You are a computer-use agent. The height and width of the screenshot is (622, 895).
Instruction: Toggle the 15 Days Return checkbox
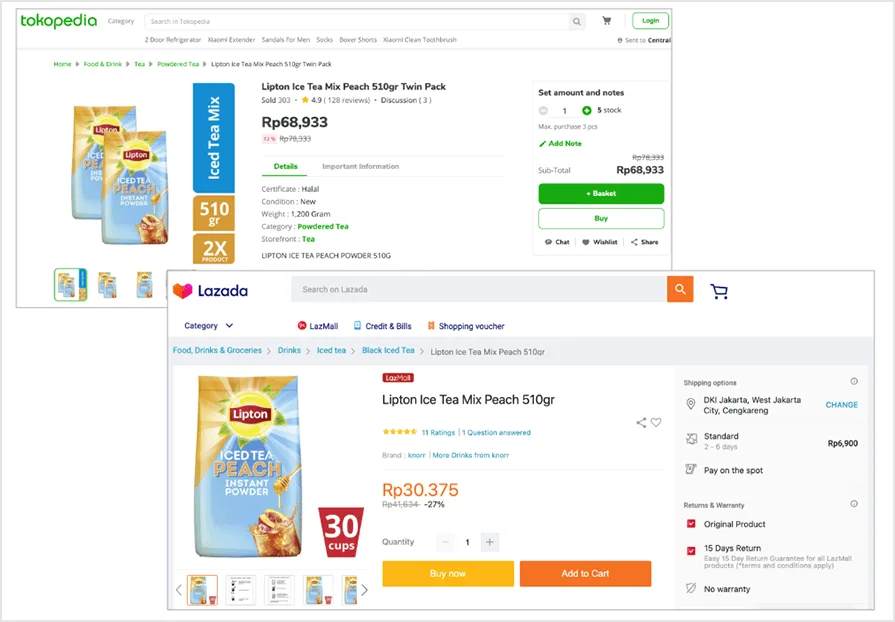click(x=691, y=549)
